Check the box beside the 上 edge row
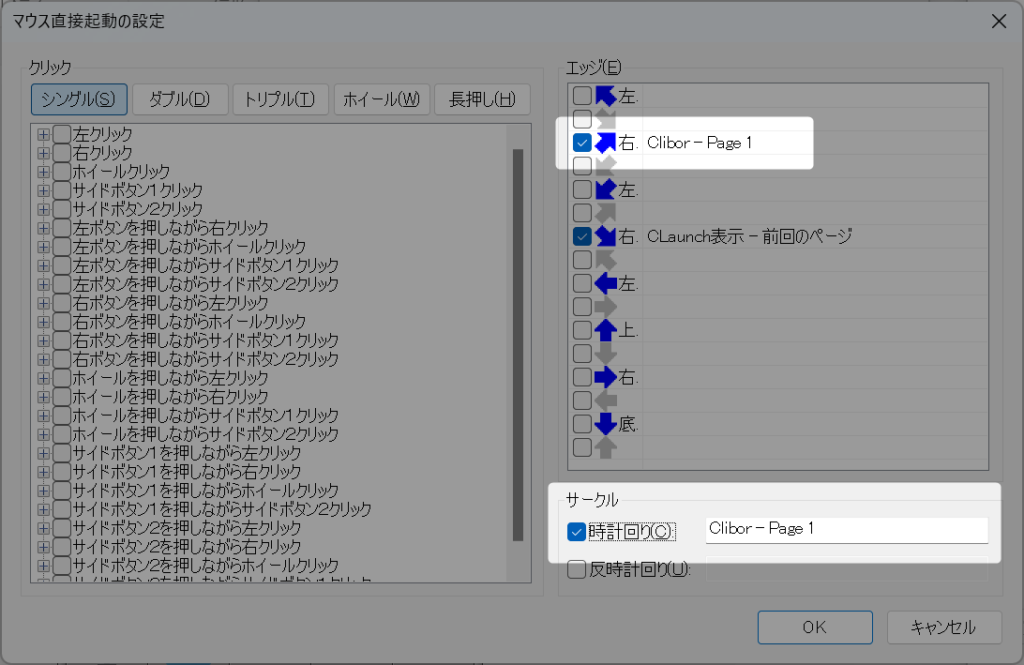Screen dimensions: 1024x665 (x=582, y=330)
